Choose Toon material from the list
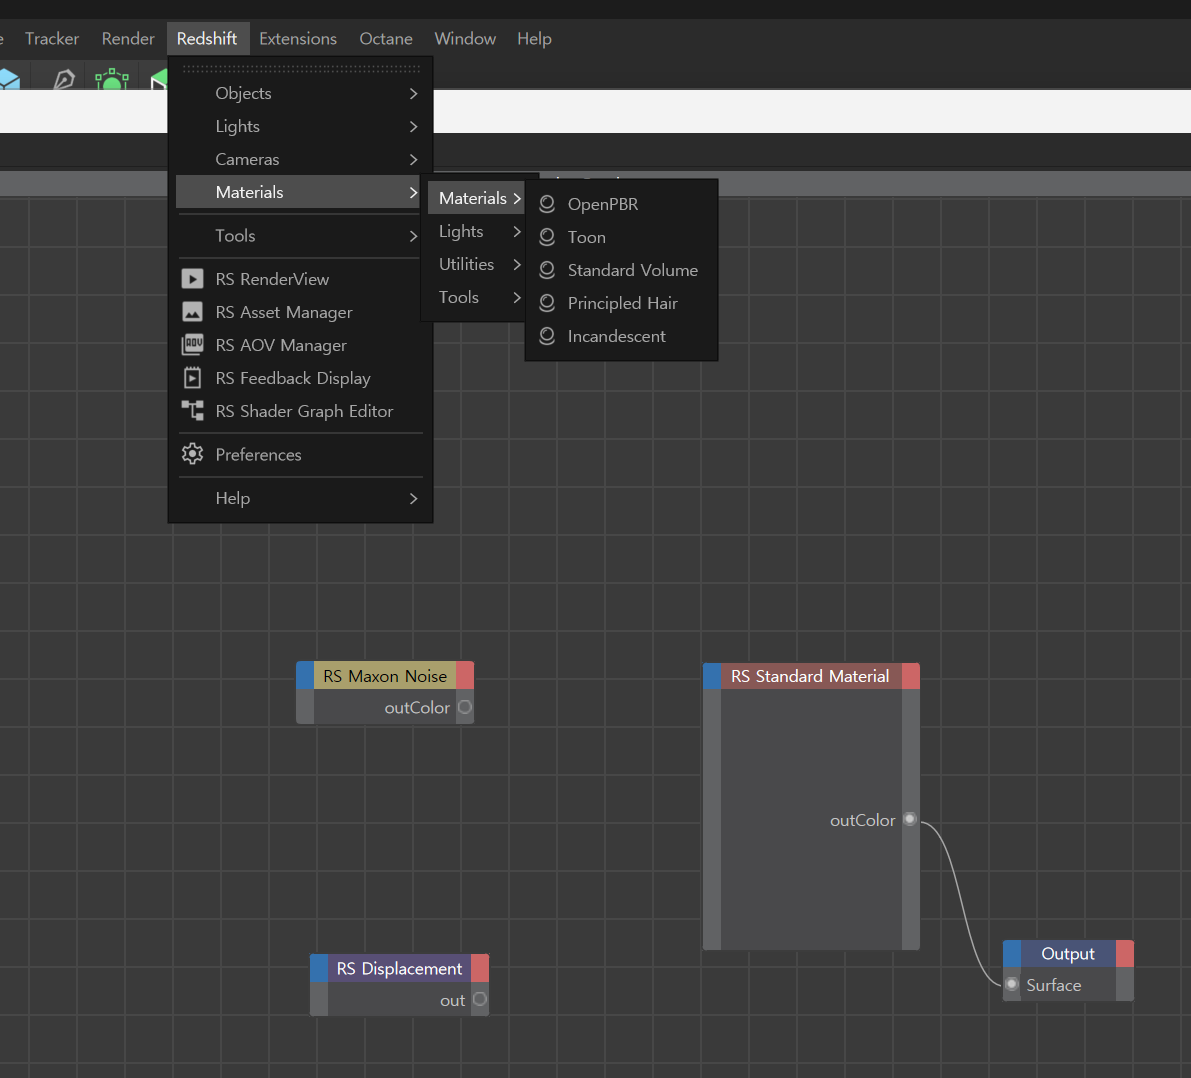Viewport: 1191px width, 1078px height. point(621,237)
